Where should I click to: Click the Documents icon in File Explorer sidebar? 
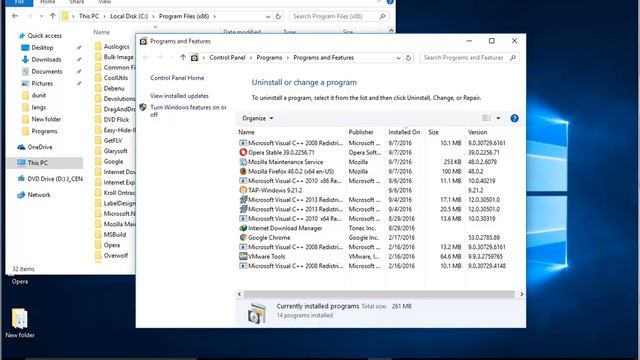[25, 71]
